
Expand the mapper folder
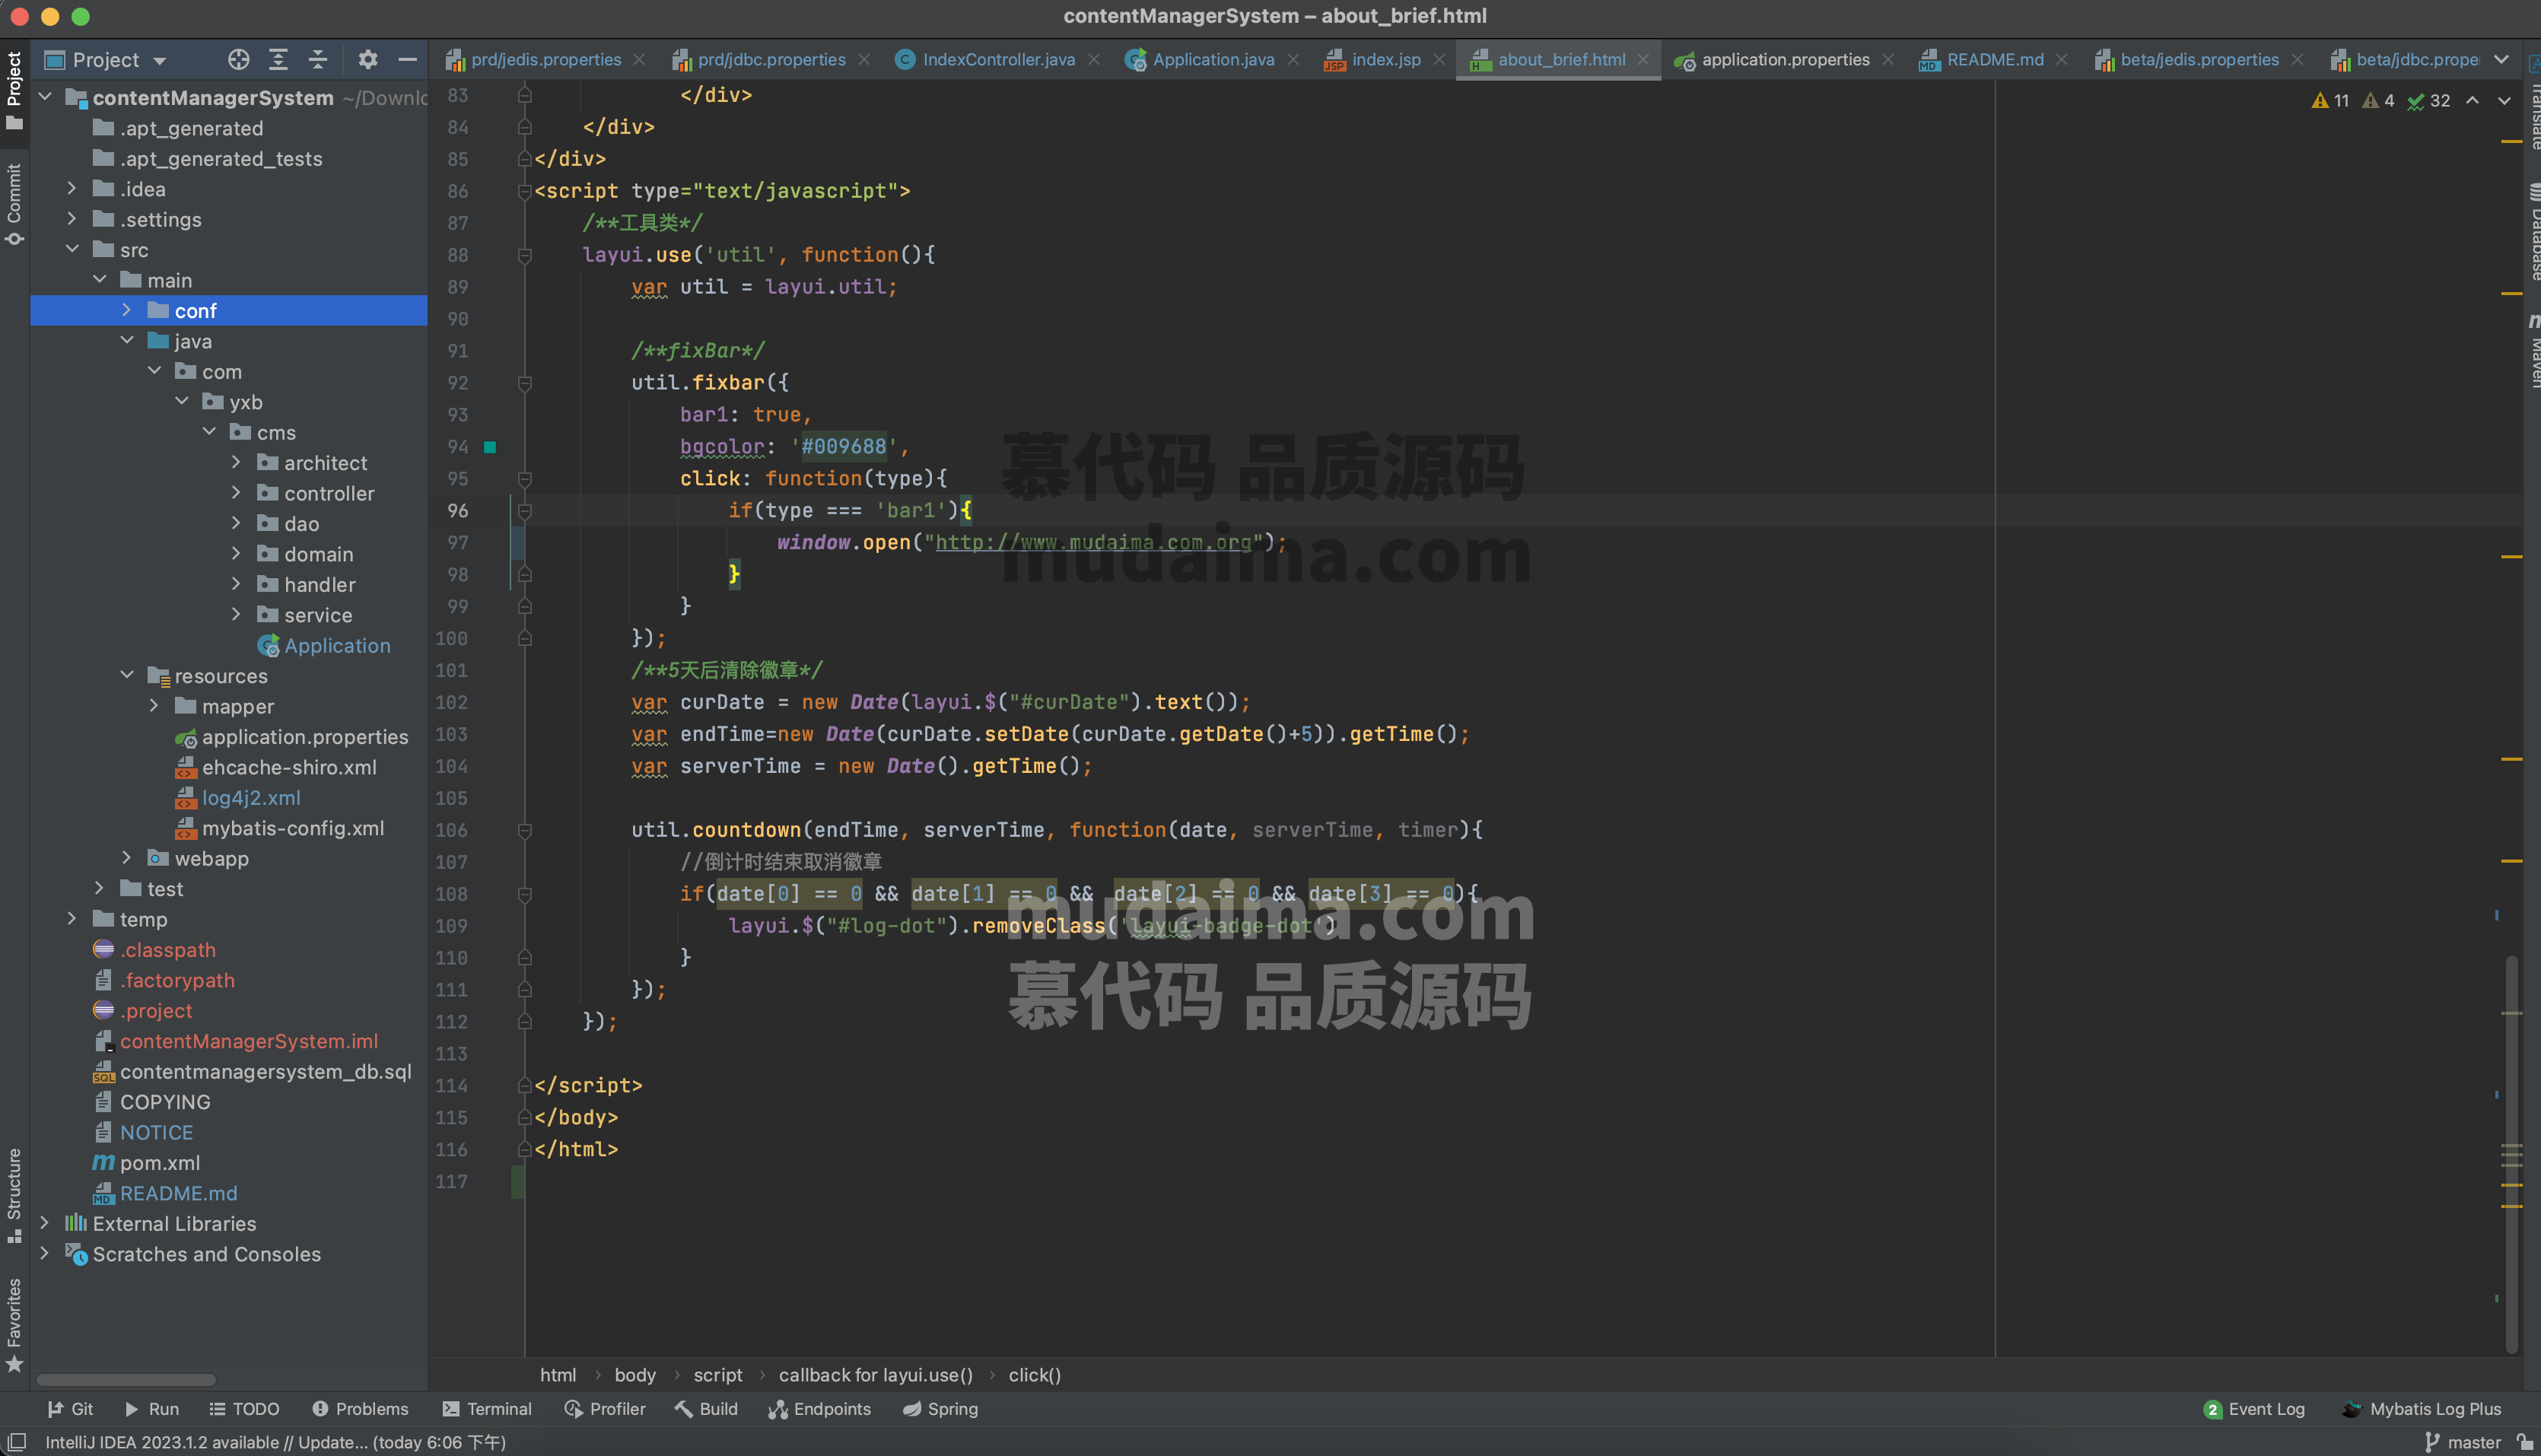[x=154, y=705]
